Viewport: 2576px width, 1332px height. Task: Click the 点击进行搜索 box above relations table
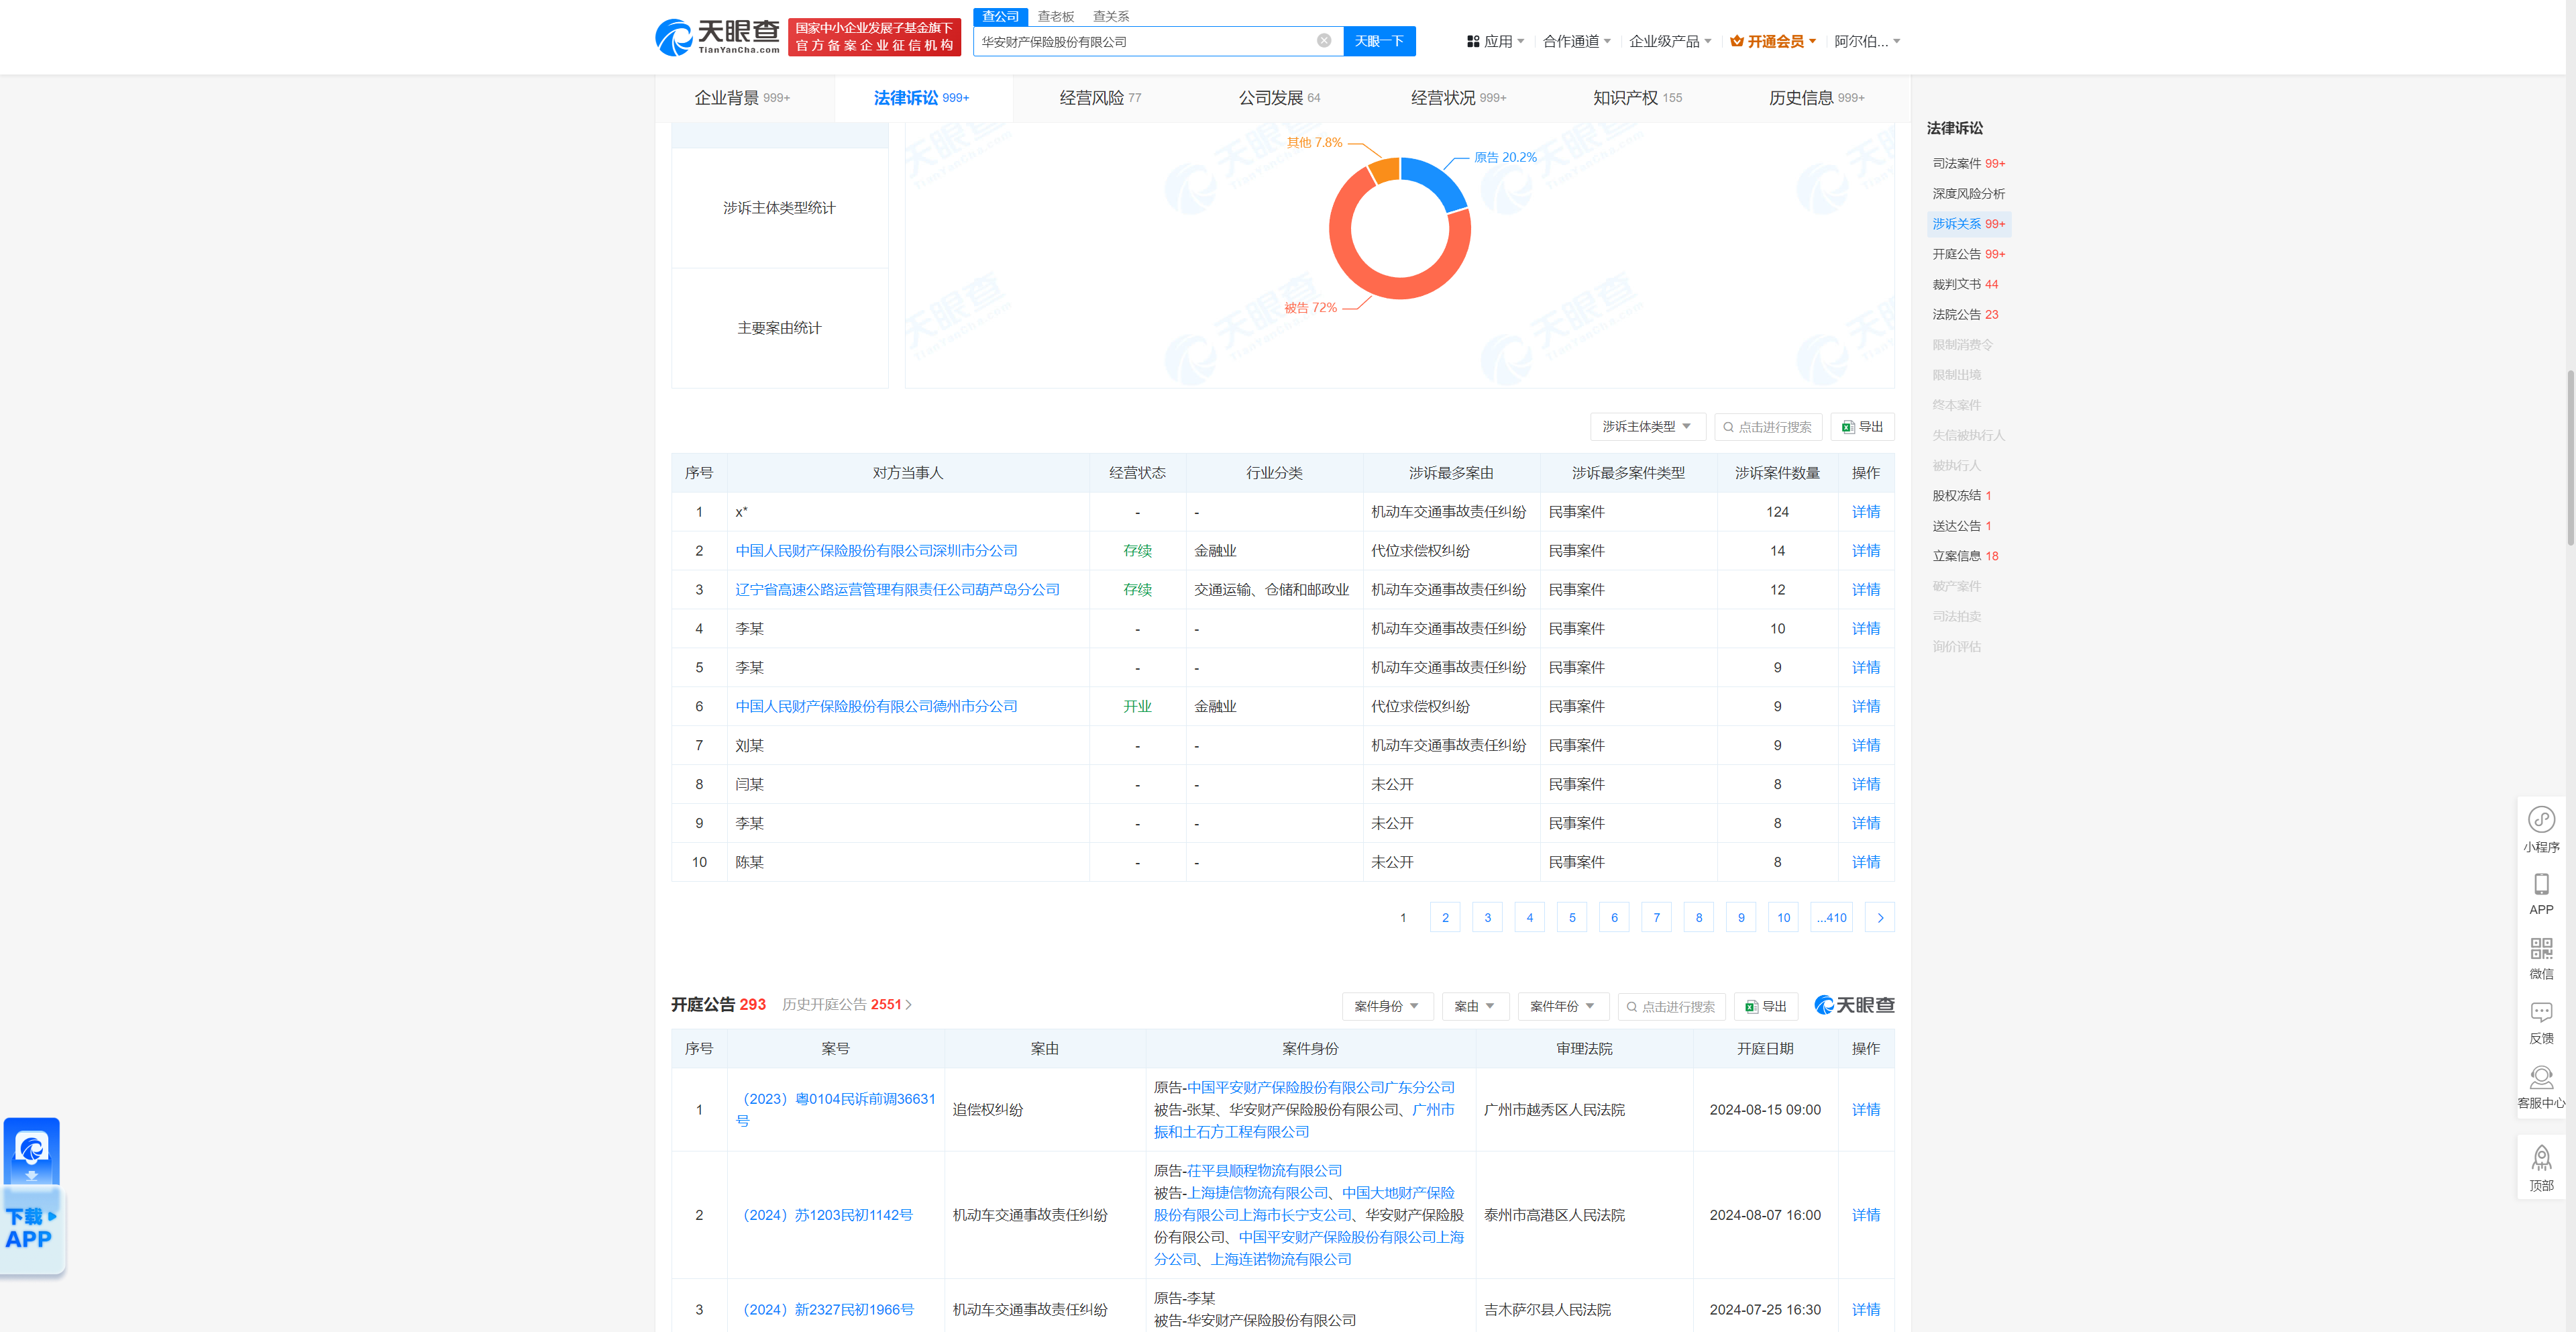coord(1768,427)
